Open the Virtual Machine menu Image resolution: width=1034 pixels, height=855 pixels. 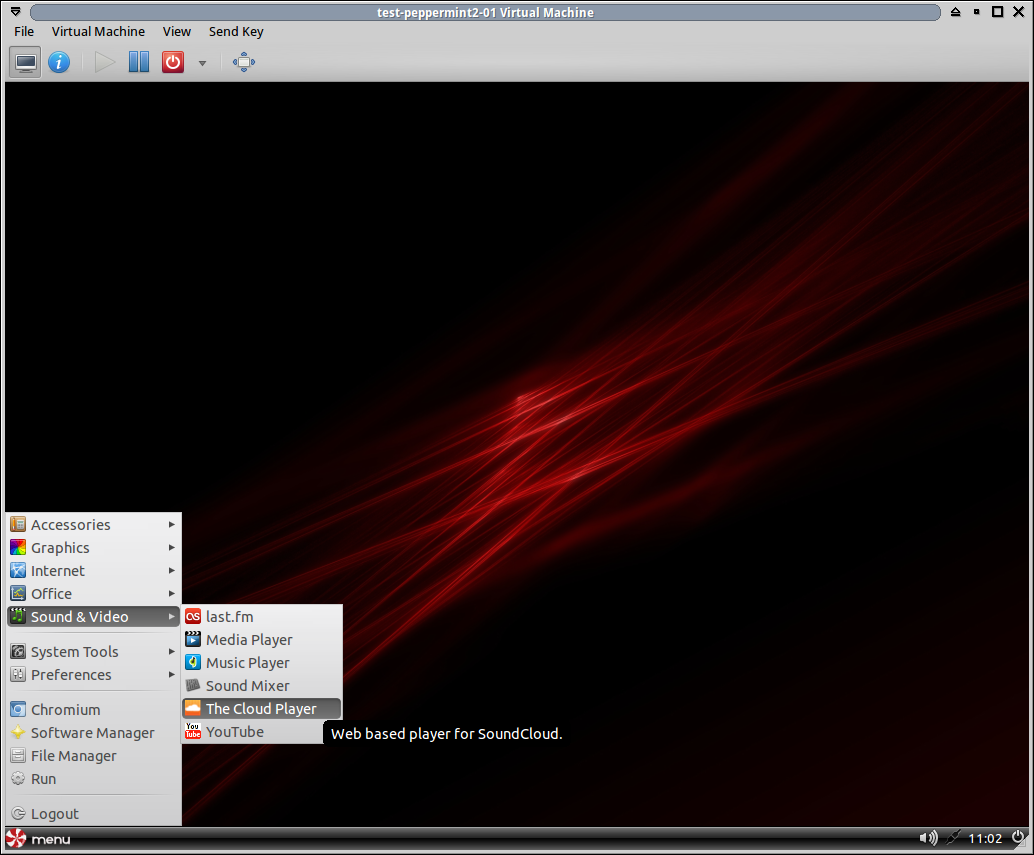98,32
